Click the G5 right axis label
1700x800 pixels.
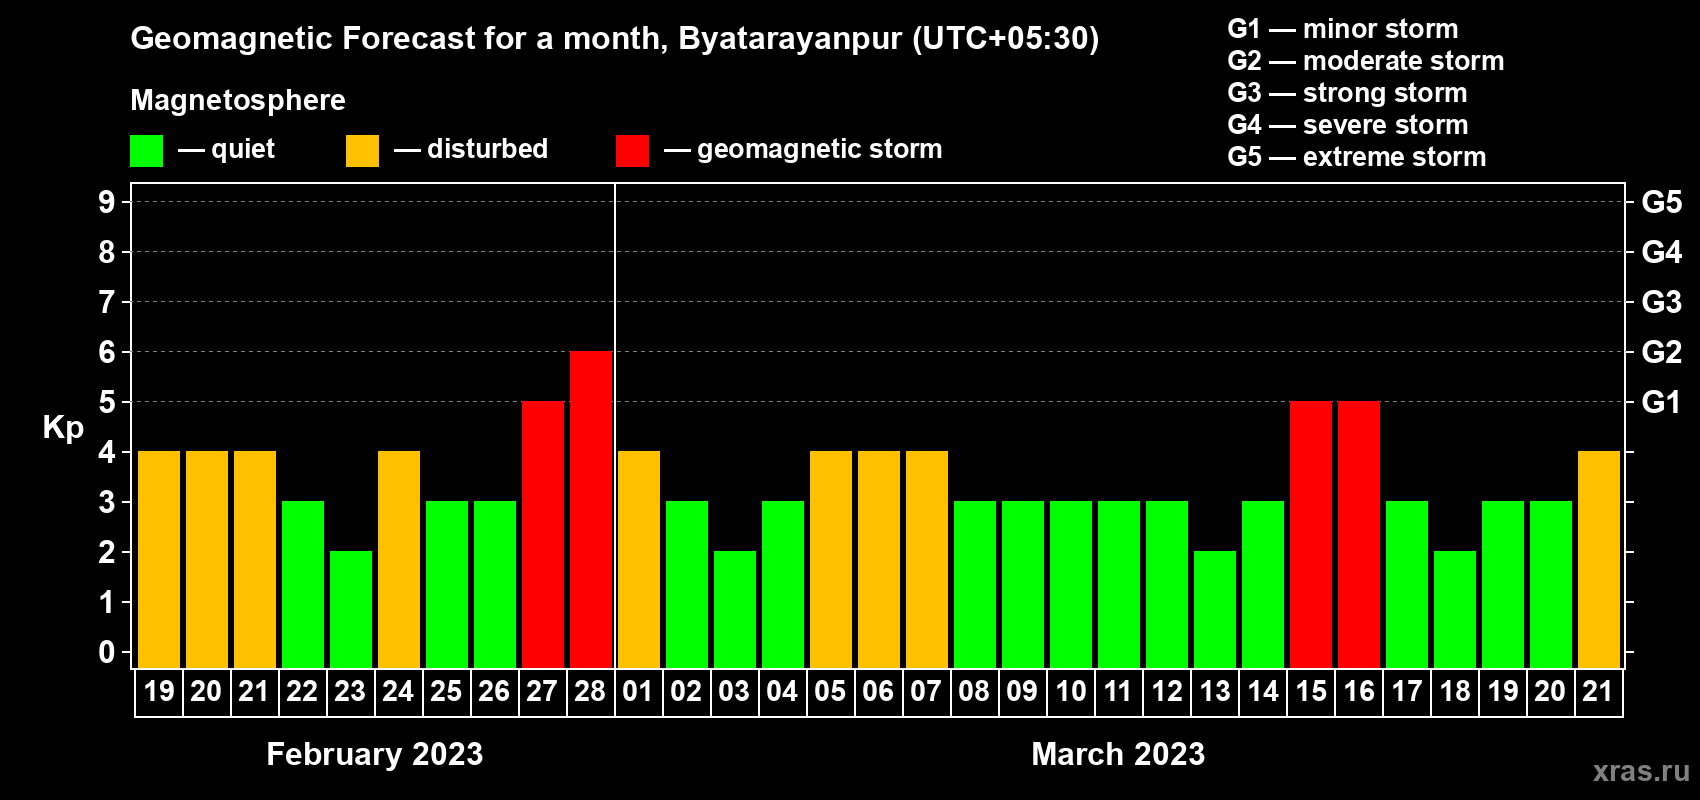[x=1662, y=202]
